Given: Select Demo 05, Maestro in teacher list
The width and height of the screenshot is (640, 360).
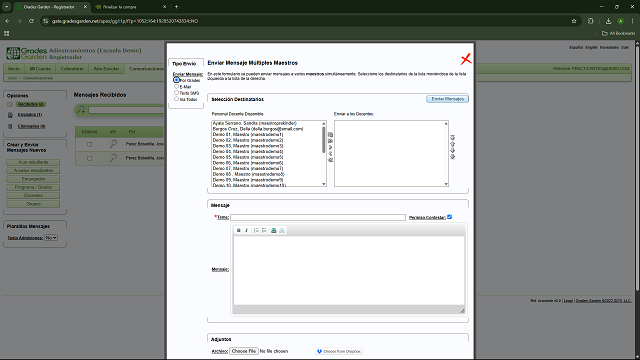Looking at the screenshot, I should [248, 157].
